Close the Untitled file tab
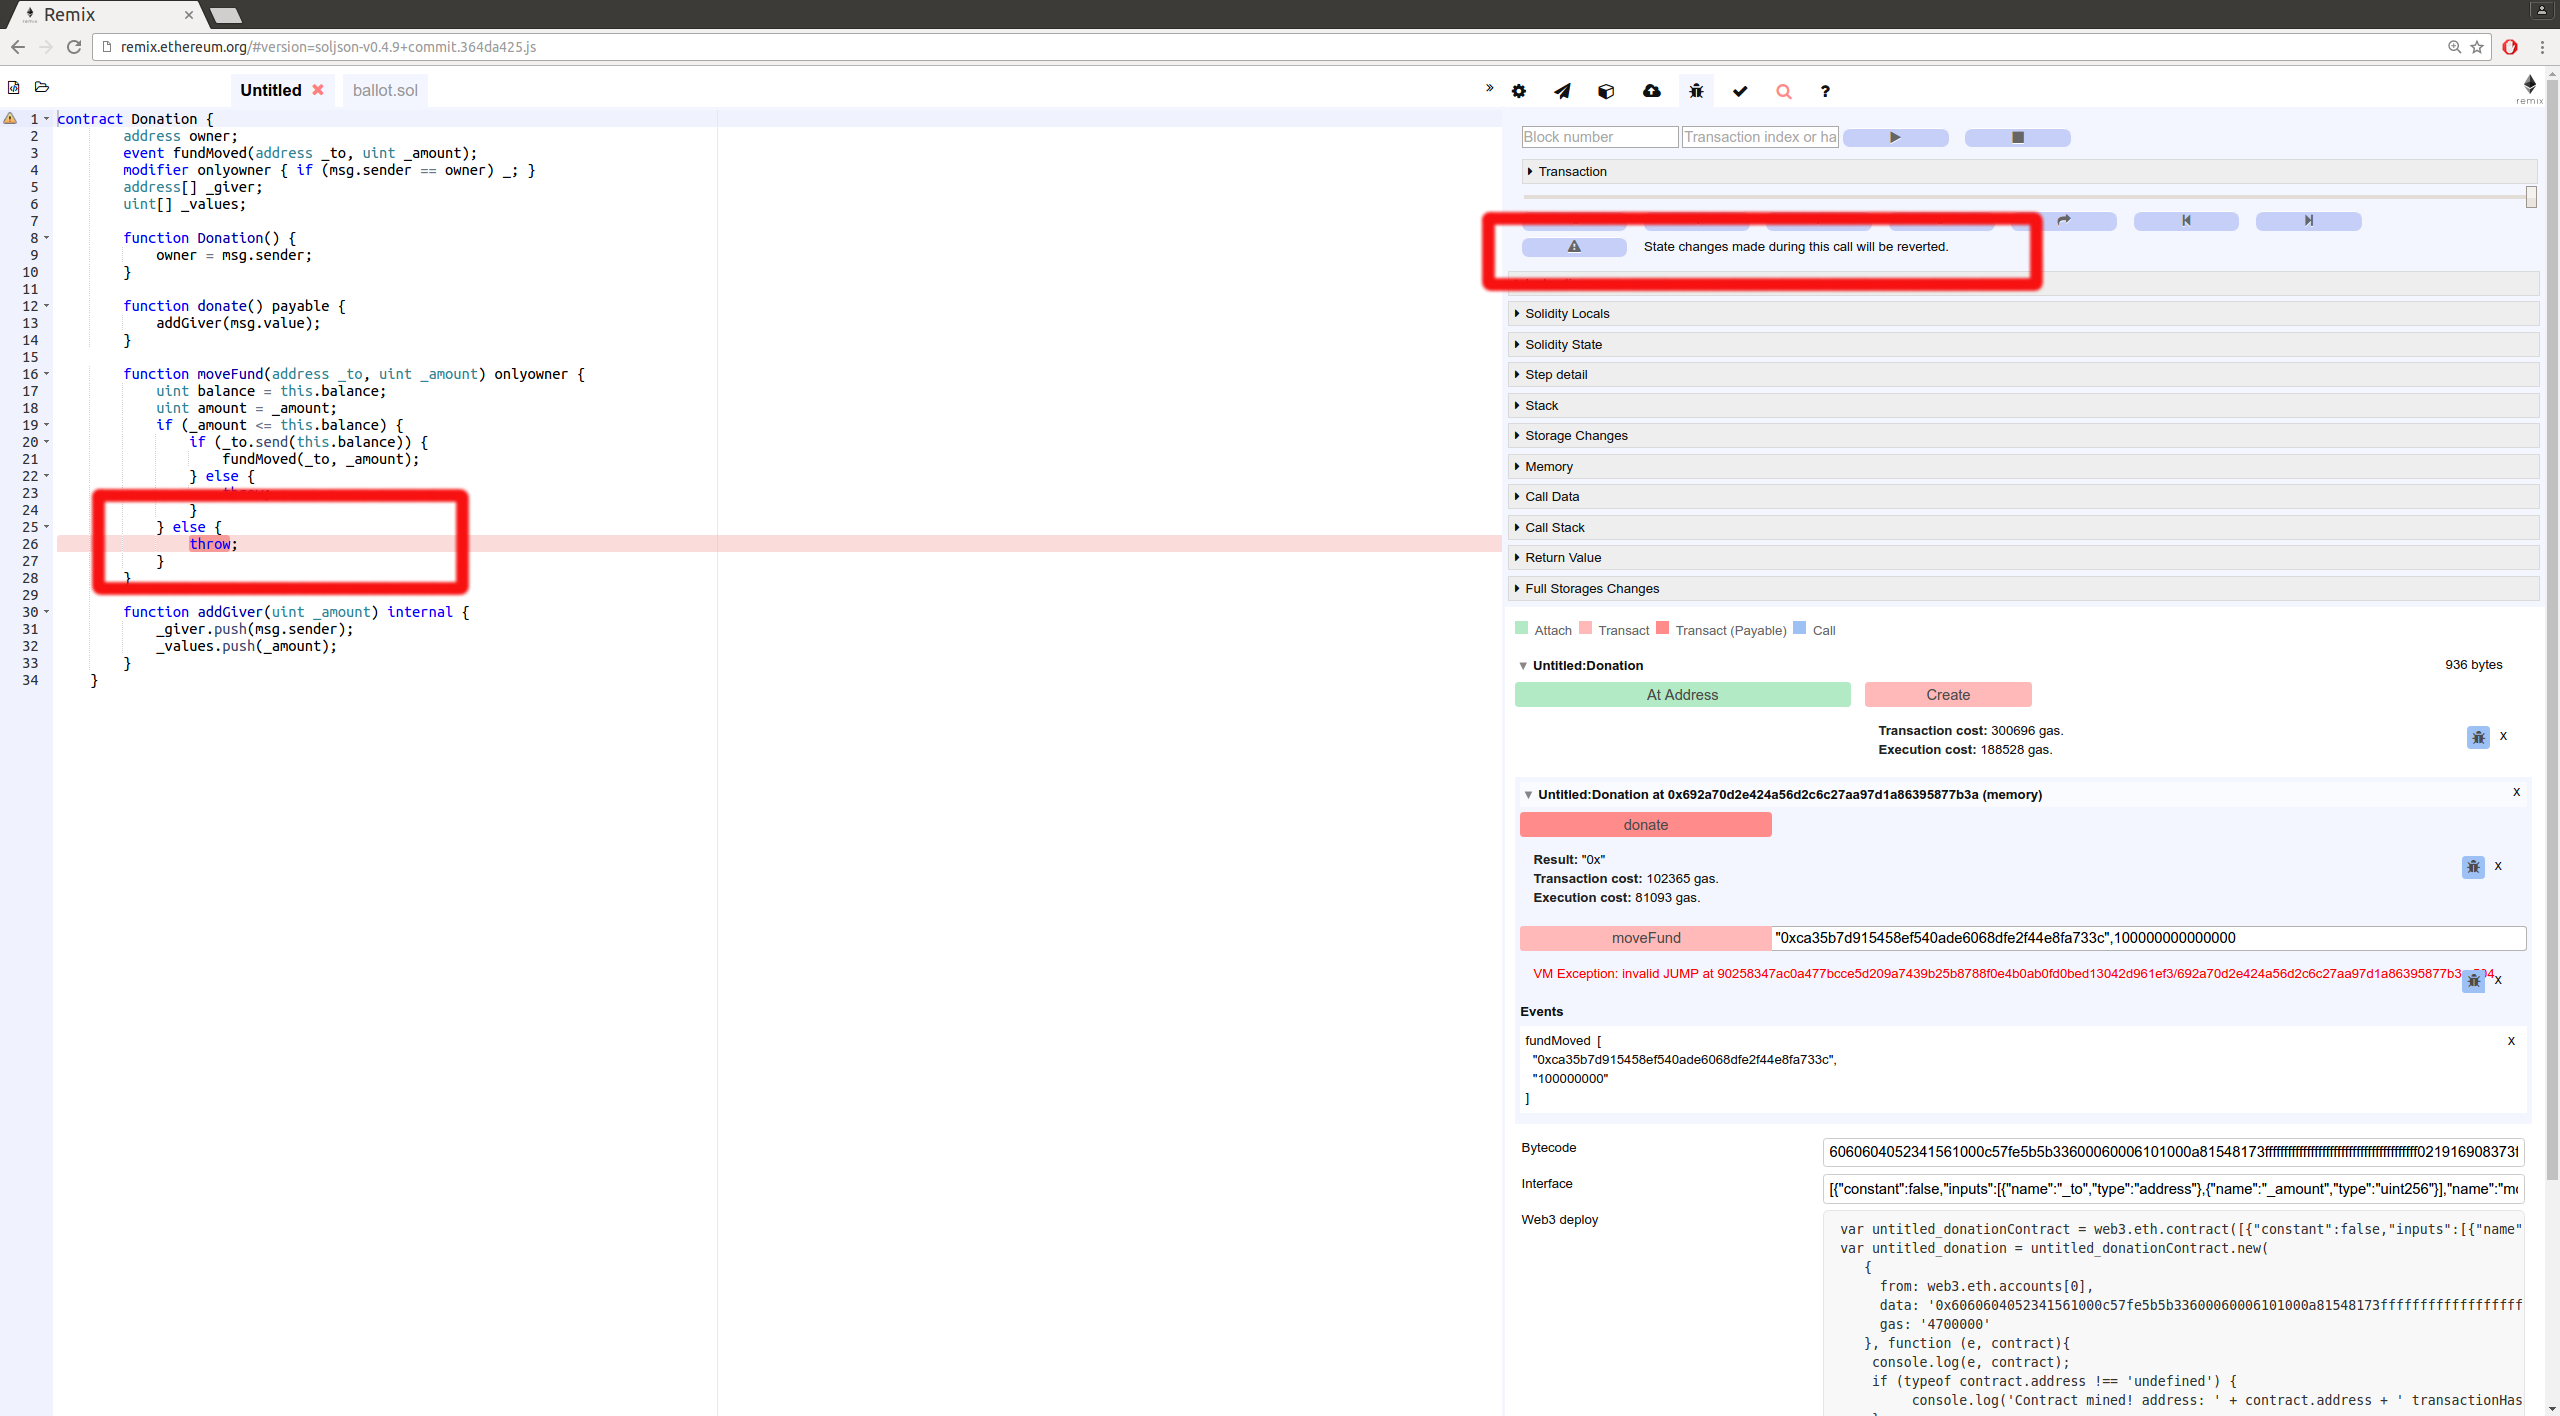Screen dimensions: 2560x1416 [318, 90]
